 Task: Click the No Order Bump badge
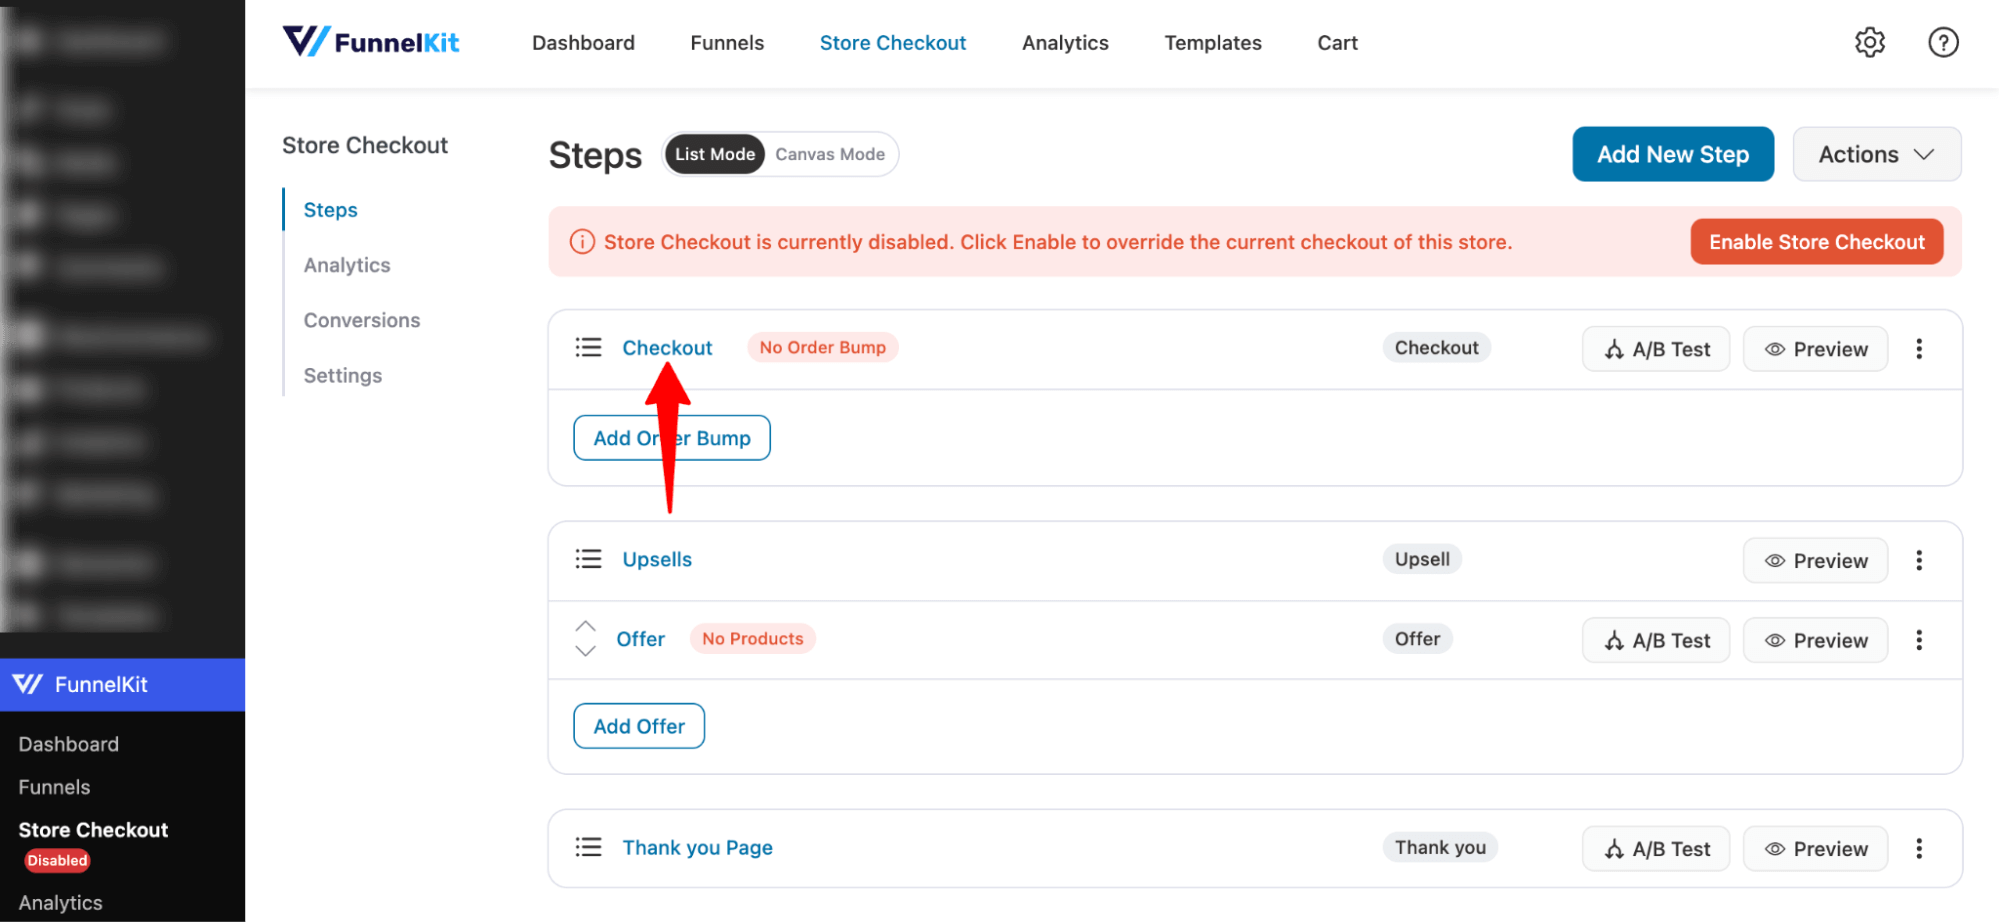tap(822, 347)
